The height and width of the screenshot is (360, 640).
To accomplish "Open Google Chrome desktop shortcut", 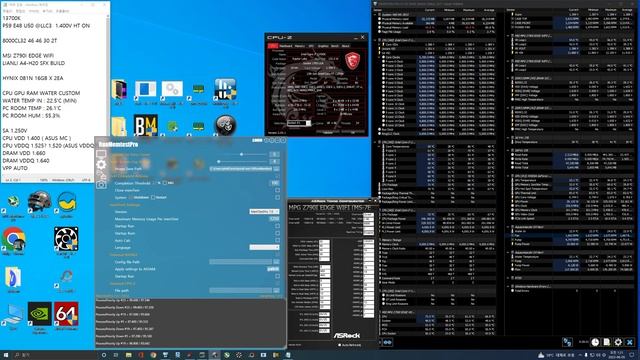I will click(x=13, y=239).
